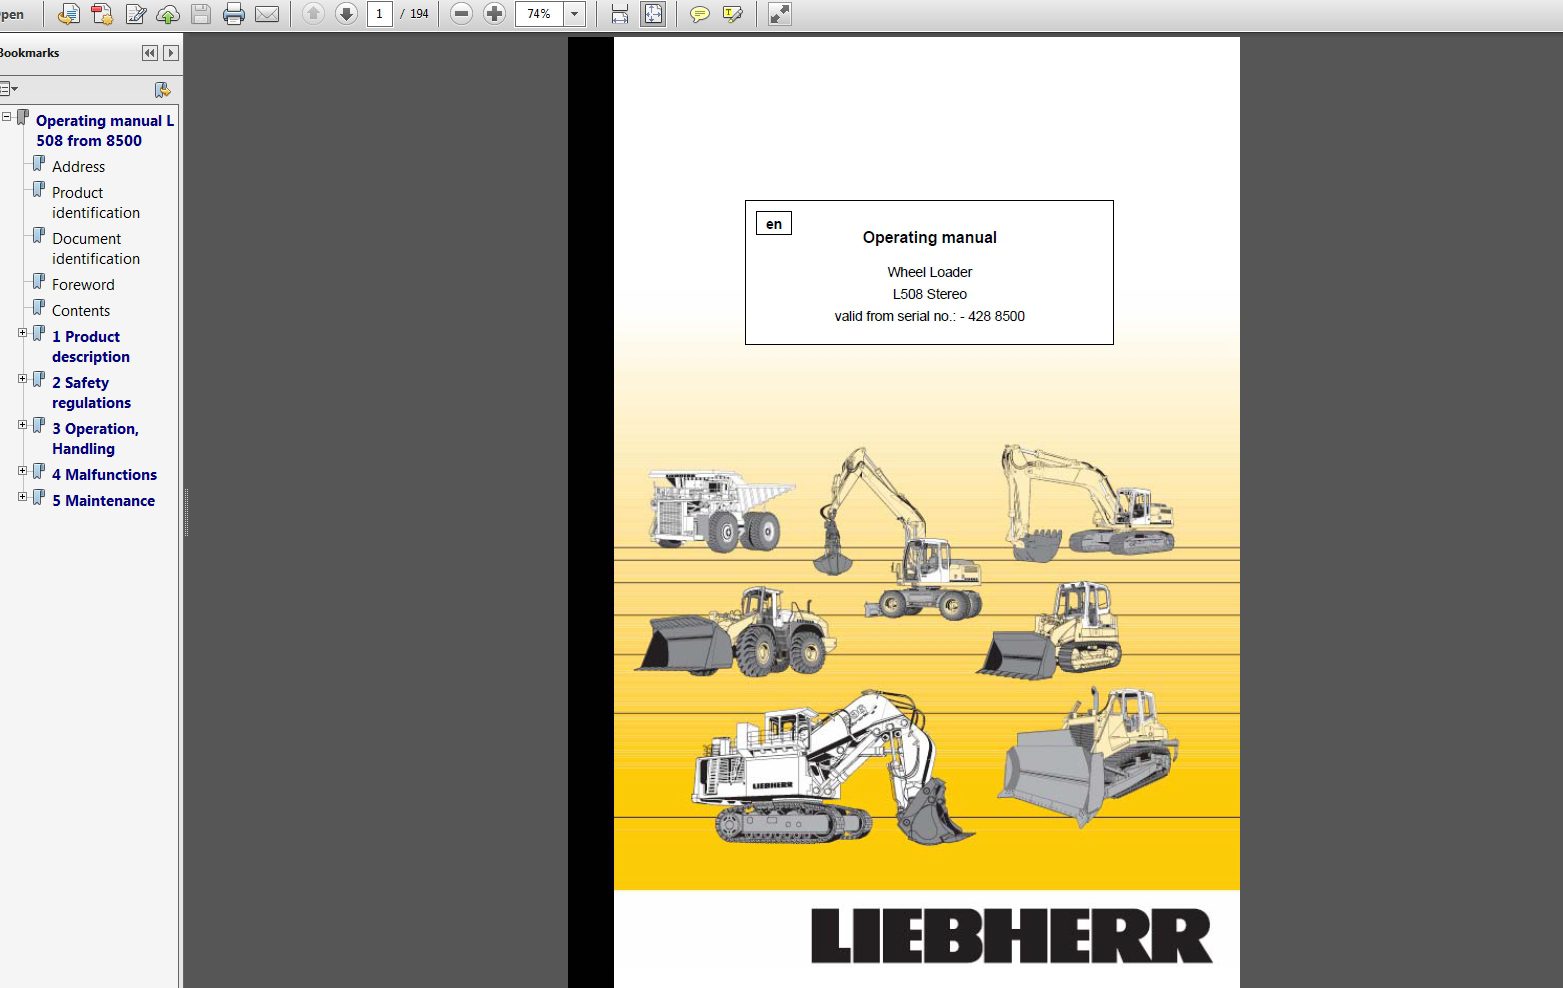The height and width of the screenshot is (988, 1563).
Task: Click the New bookmark icon
Action: pos(163,90)
